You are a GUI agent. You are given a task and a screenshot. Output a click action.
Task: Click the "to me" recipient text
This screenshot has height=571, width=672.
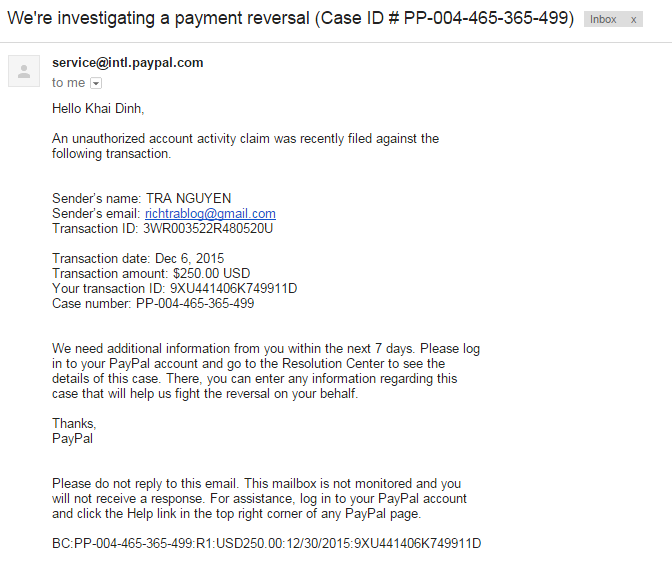(x=68, y=83)
